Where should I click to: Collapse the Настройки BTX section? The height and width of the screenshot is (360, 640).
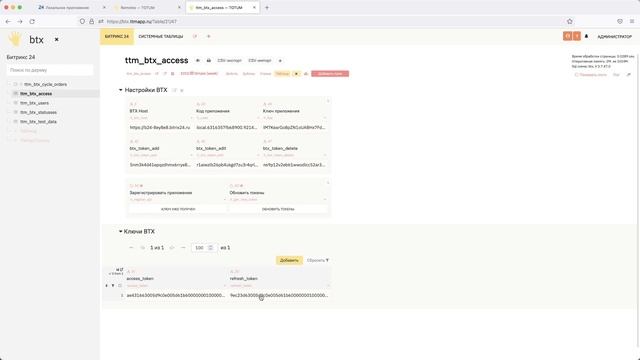click(x=120, y=90)
